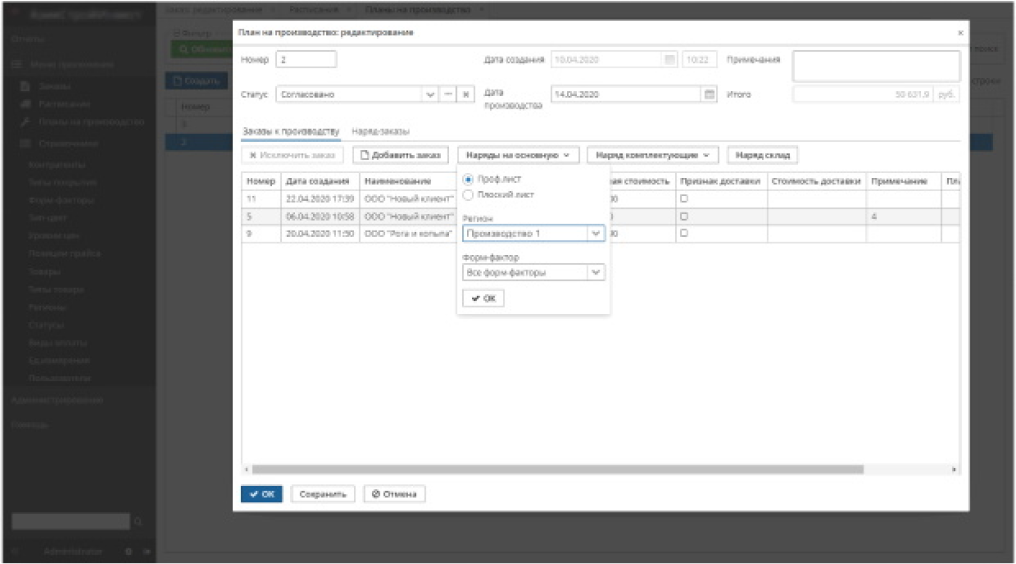Click the sidebar search input field
The image size is (1016, 564).
tap(71, 521)
